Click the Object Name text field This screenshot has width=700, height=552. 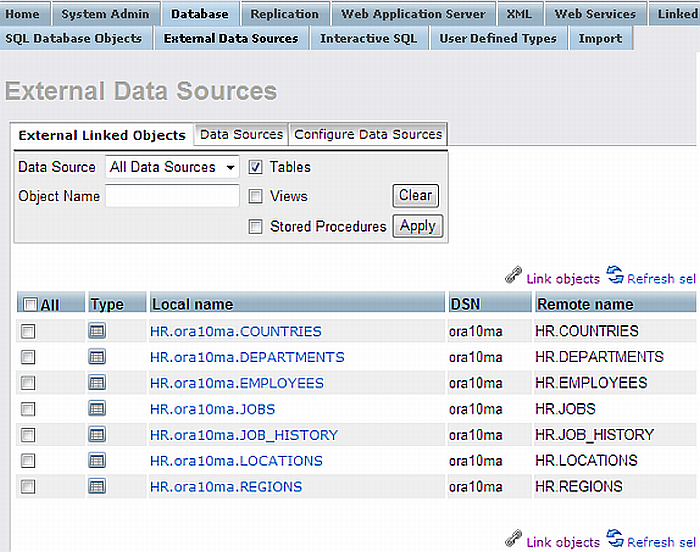tap(172, 197)
